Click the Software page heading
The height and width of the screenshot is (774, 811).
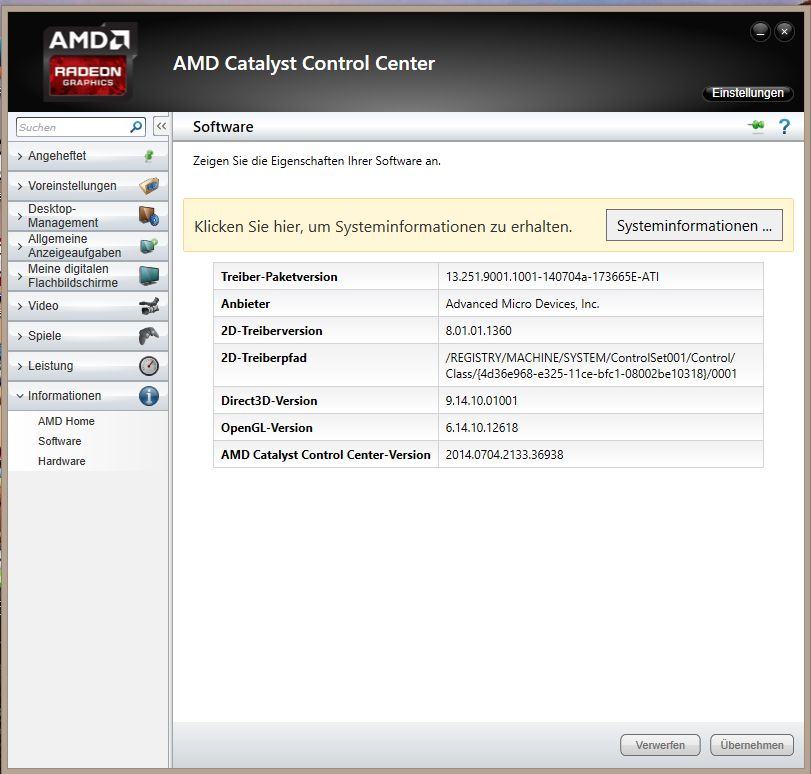tap(223, 127)
